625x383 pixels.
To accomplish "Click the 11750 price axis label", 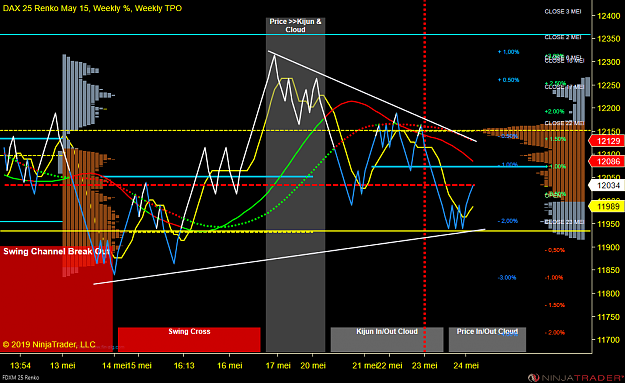I will click(609, 317).
